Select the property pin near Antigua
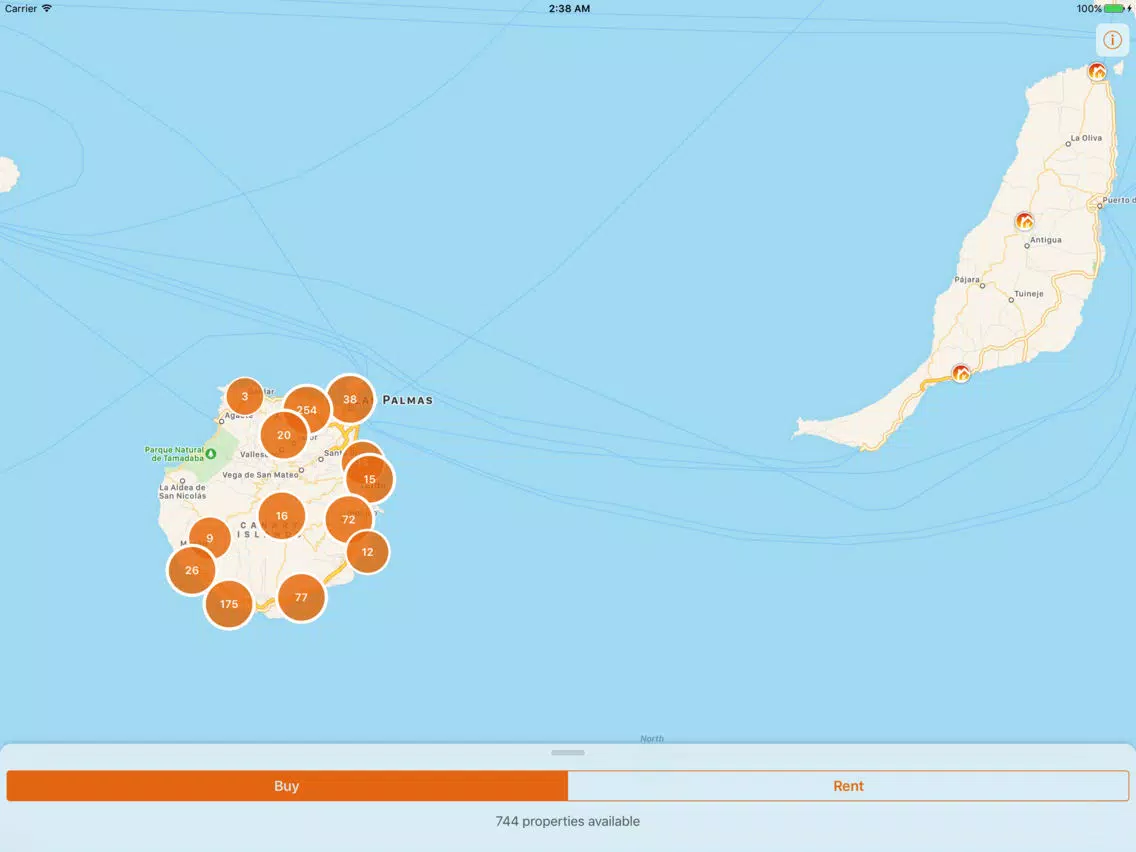Viewport: 1136px width, 852px height. (1024, 221)
